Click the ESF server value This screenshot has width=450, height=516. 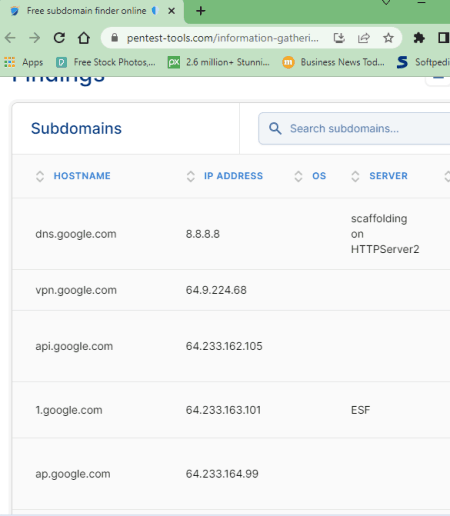point(360,410)
